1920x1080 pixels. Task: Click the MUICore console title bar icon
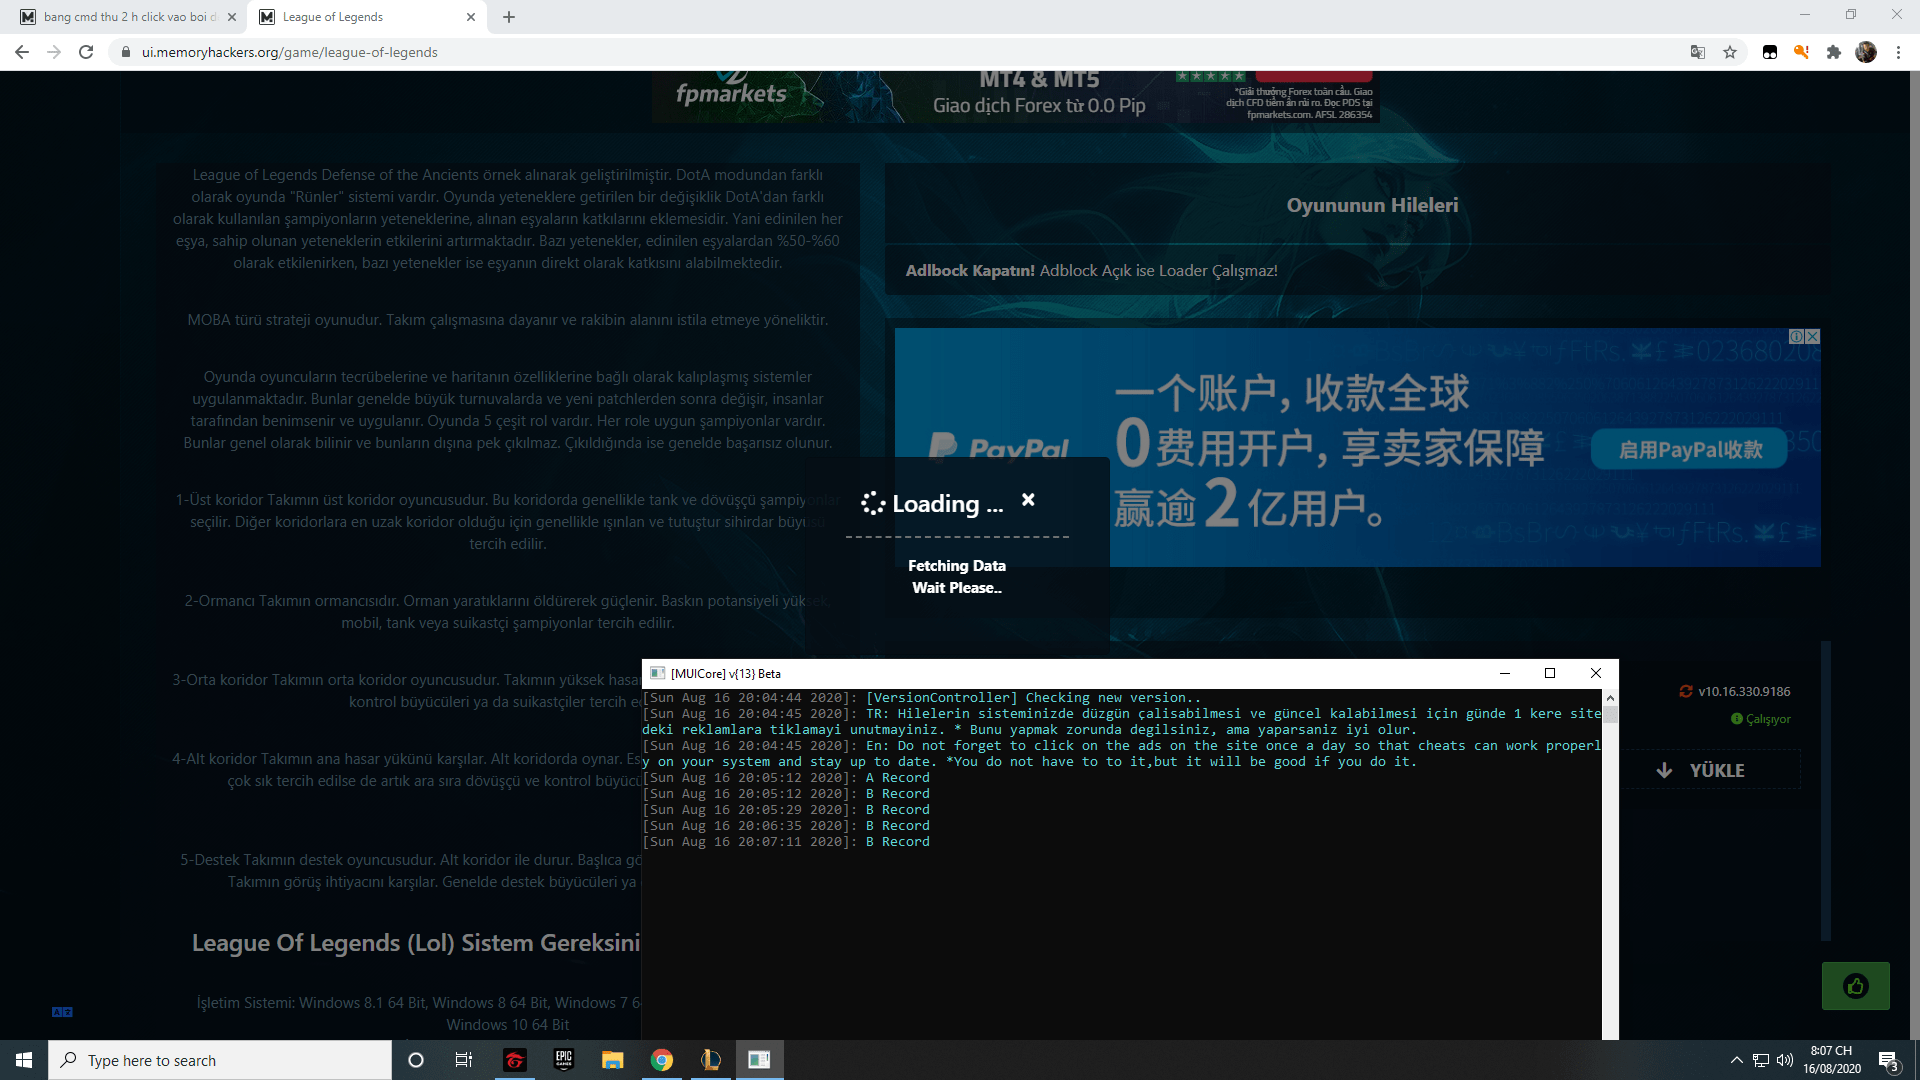click(657, 673)
